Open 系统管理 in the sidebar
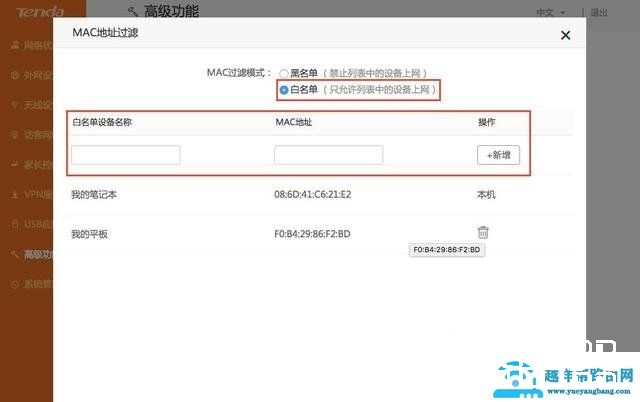The image size is (640, 402). coord(32,284)
